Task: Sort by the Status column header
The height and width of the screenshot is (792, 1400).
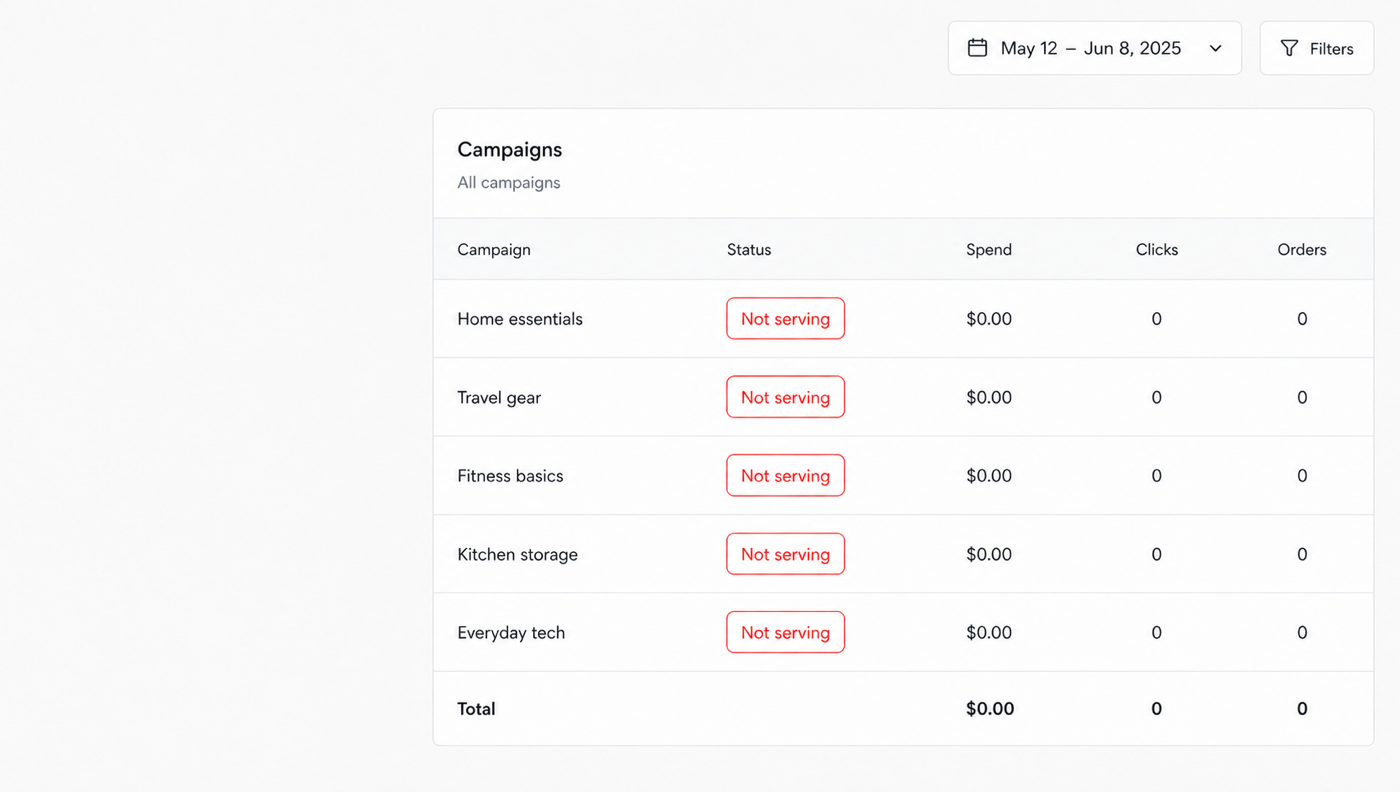Action: pyautogui.click(x=749, y=250)
